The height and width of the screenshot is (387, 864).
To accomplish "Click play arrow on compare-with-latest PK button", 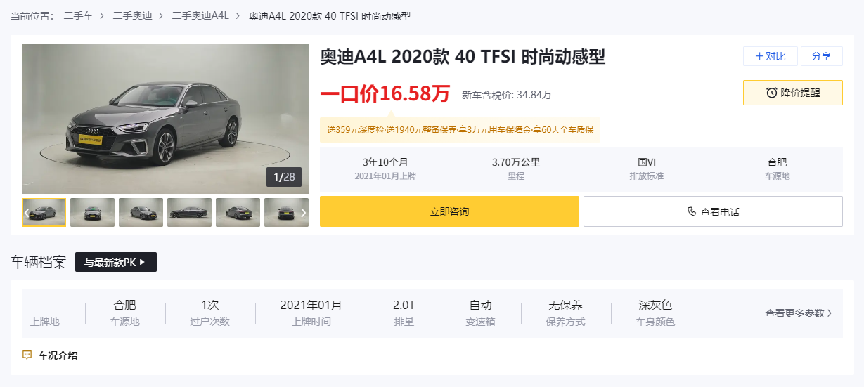I will pos(142,263).
